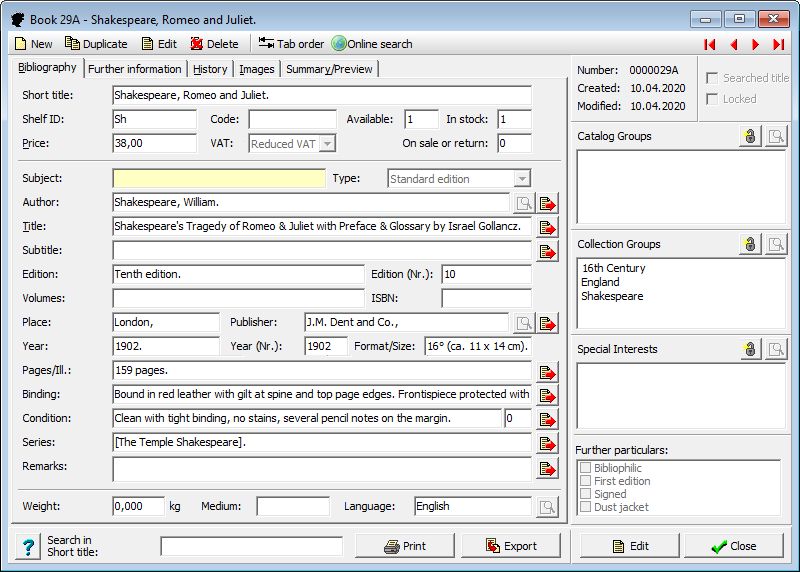Viewport: 800px width, 572px height.
Task: Click the New record toolbar icon
Action: coord(20,44)
